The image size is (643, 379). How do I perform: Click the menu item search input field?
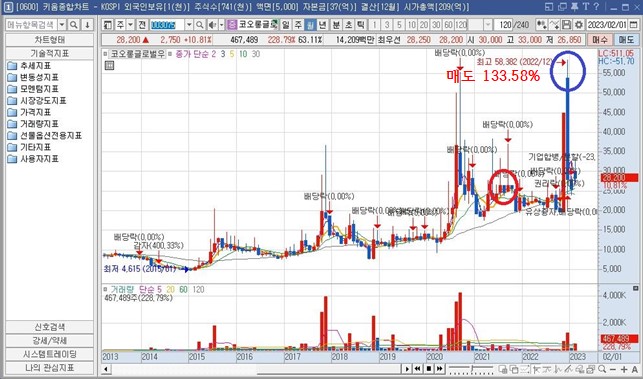32,25
